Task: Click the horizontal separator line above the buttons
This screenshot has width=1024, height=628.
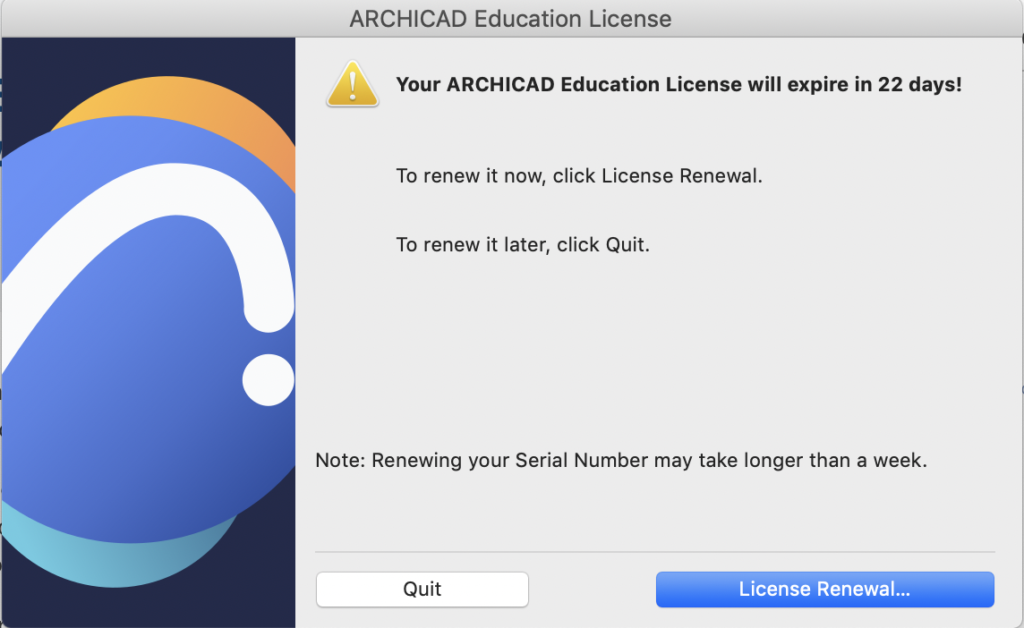Action: pos(655,551)
